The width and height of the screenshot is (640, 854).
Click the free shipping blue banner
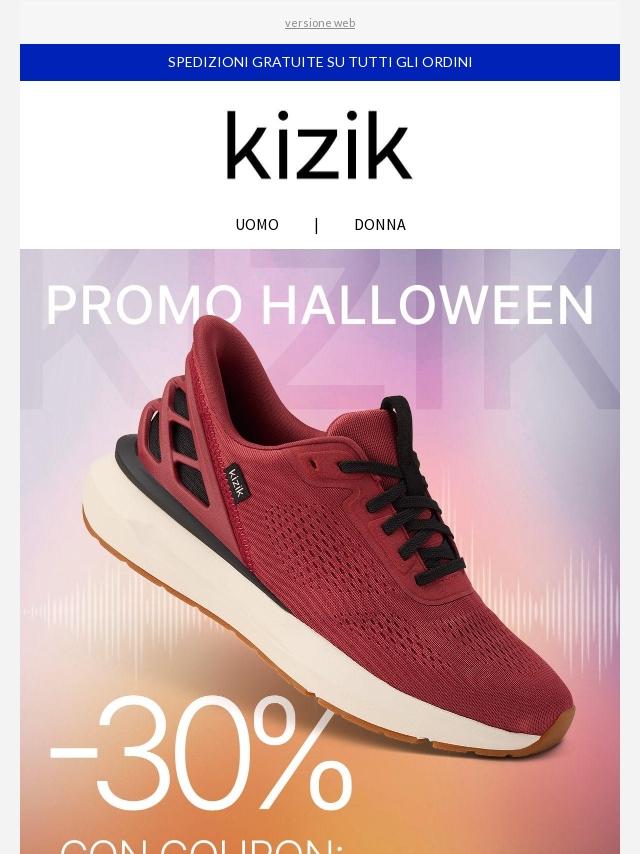pos(320,62)
